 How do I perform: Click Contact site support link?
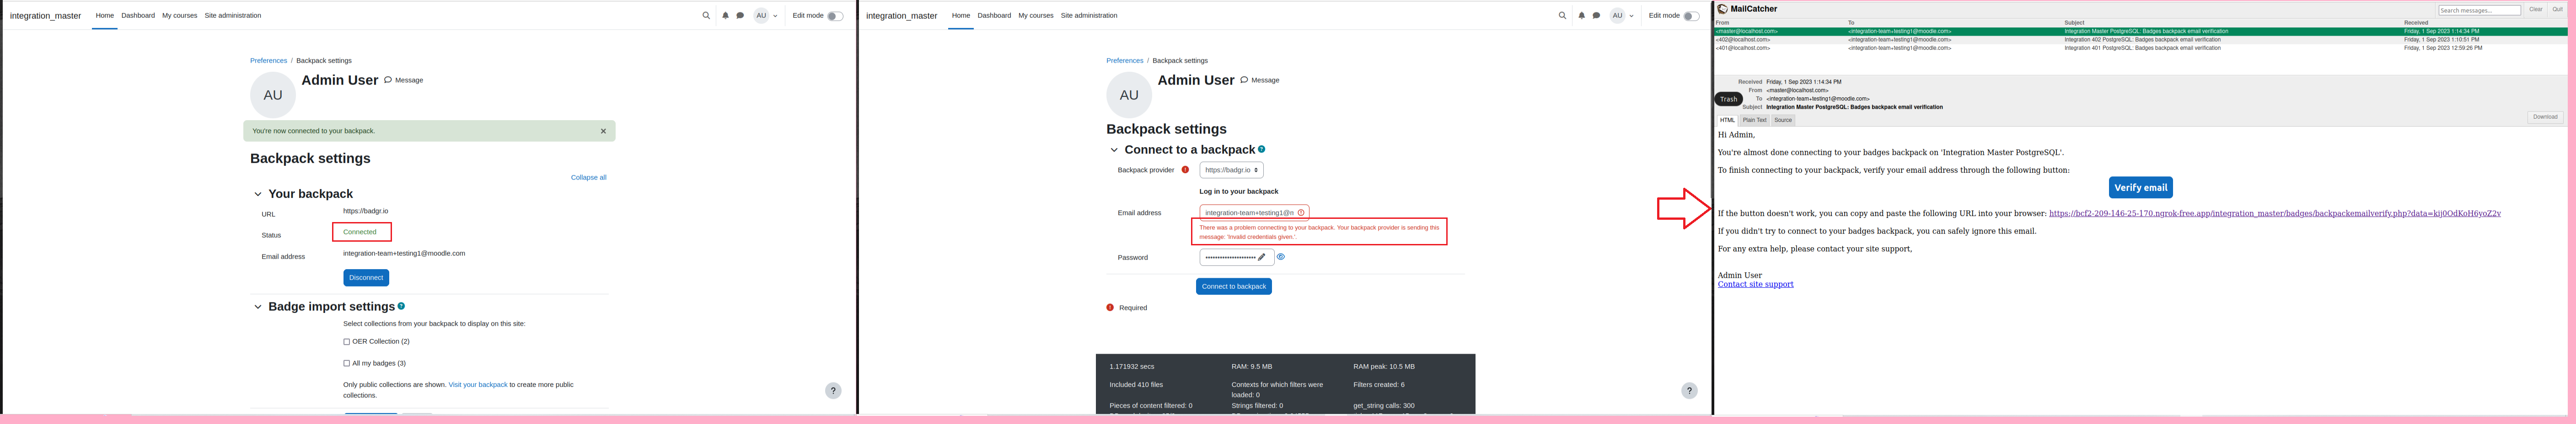[1755, 284]
